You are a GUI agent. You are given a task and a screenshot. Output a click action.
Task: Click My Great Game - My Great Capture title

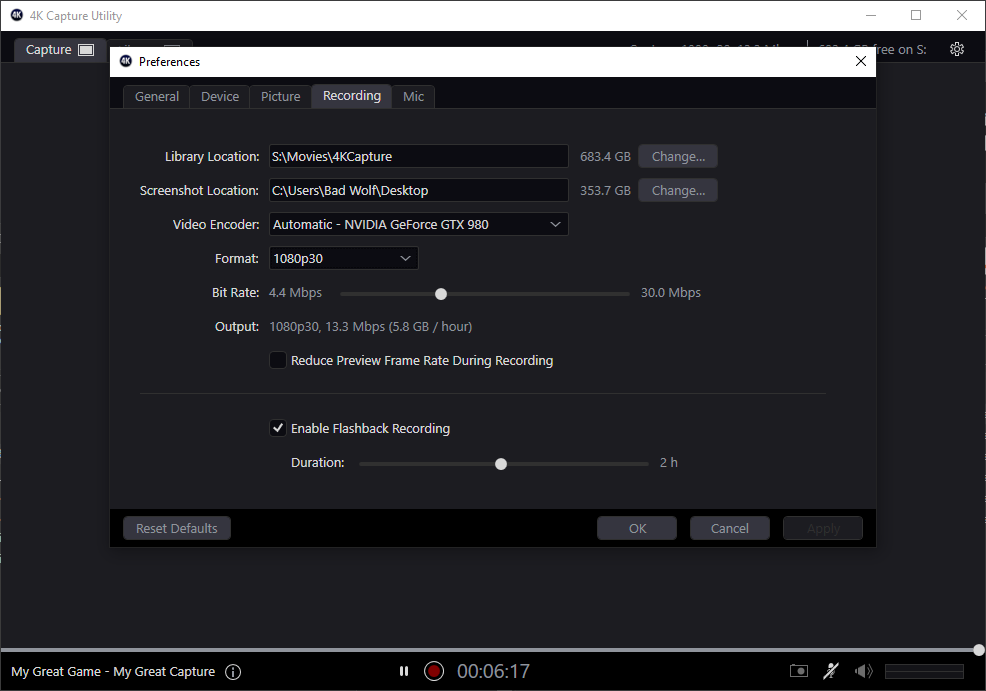(x=113, y=672)
